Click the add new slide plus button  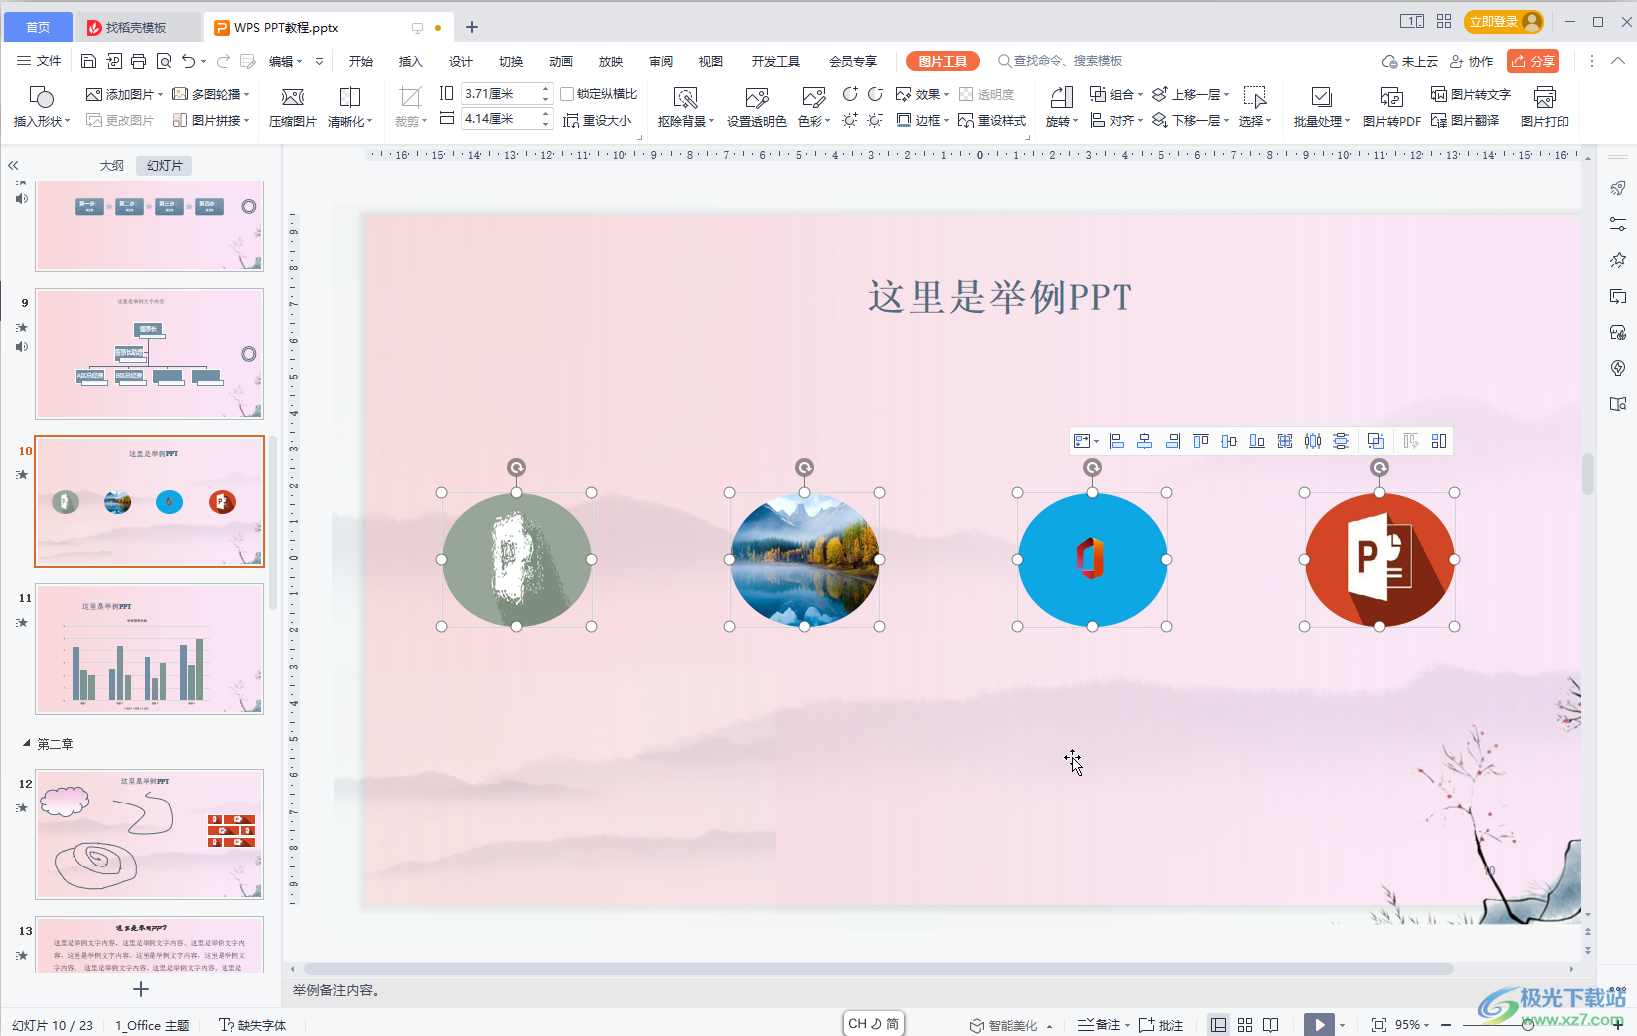point(141,989)
